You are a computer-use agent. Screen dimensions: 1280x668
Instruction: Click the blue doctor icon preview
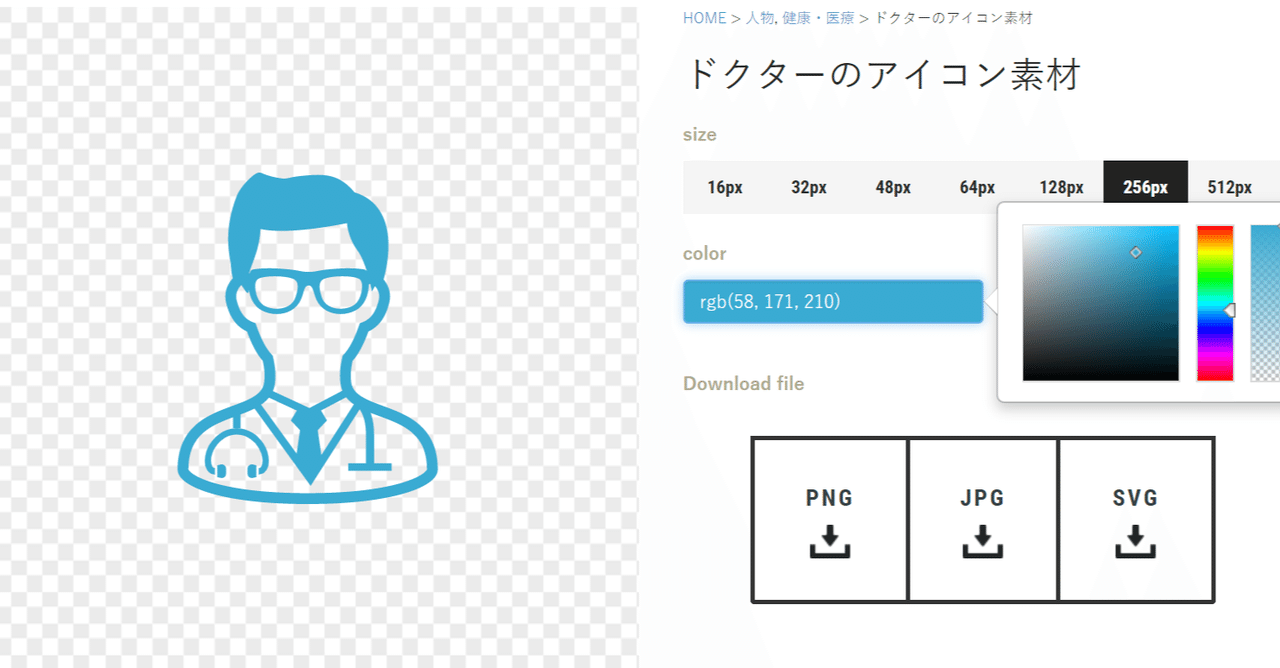[x=308, y=337]
